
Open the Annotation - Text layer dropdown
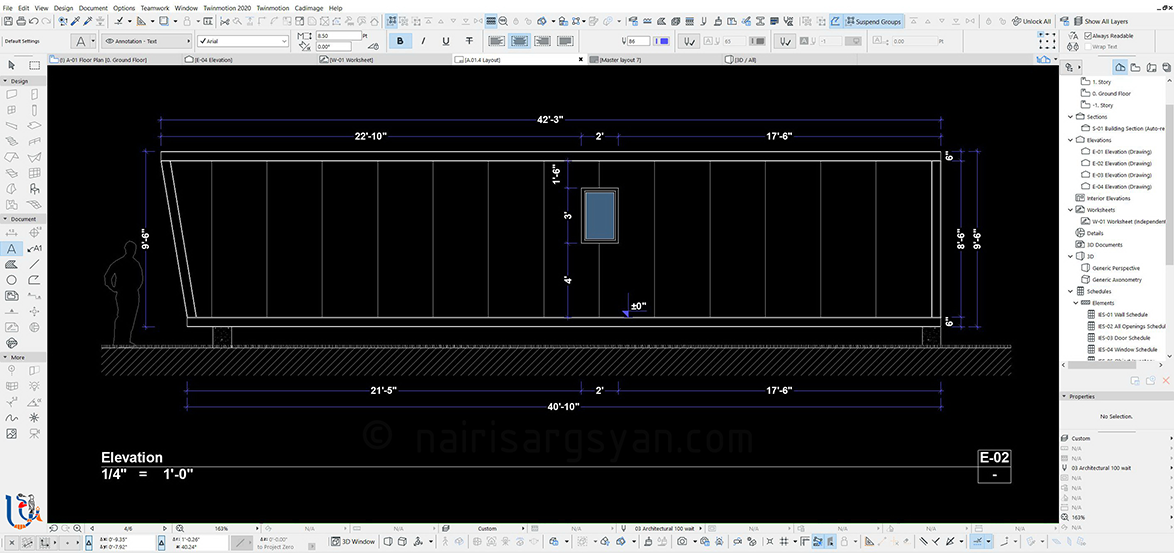pyautogui.click(x=146, y=41)
